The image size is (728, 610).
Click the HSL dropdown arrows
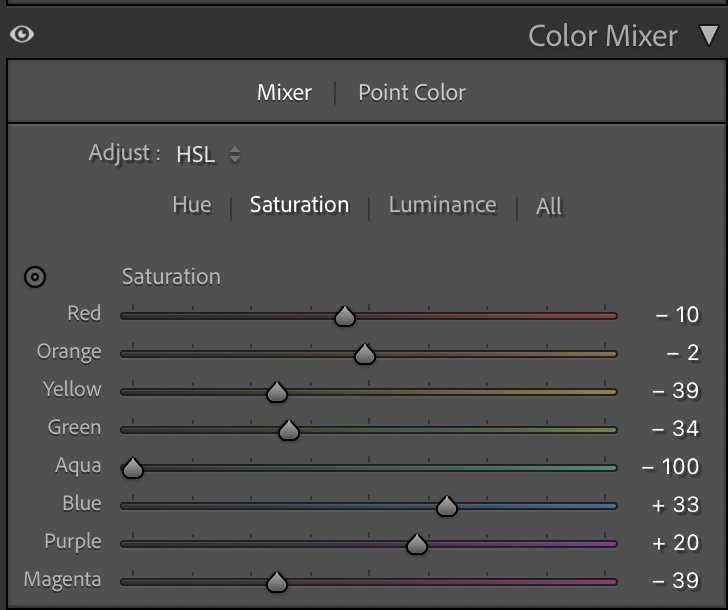click(x=235, y=155)
